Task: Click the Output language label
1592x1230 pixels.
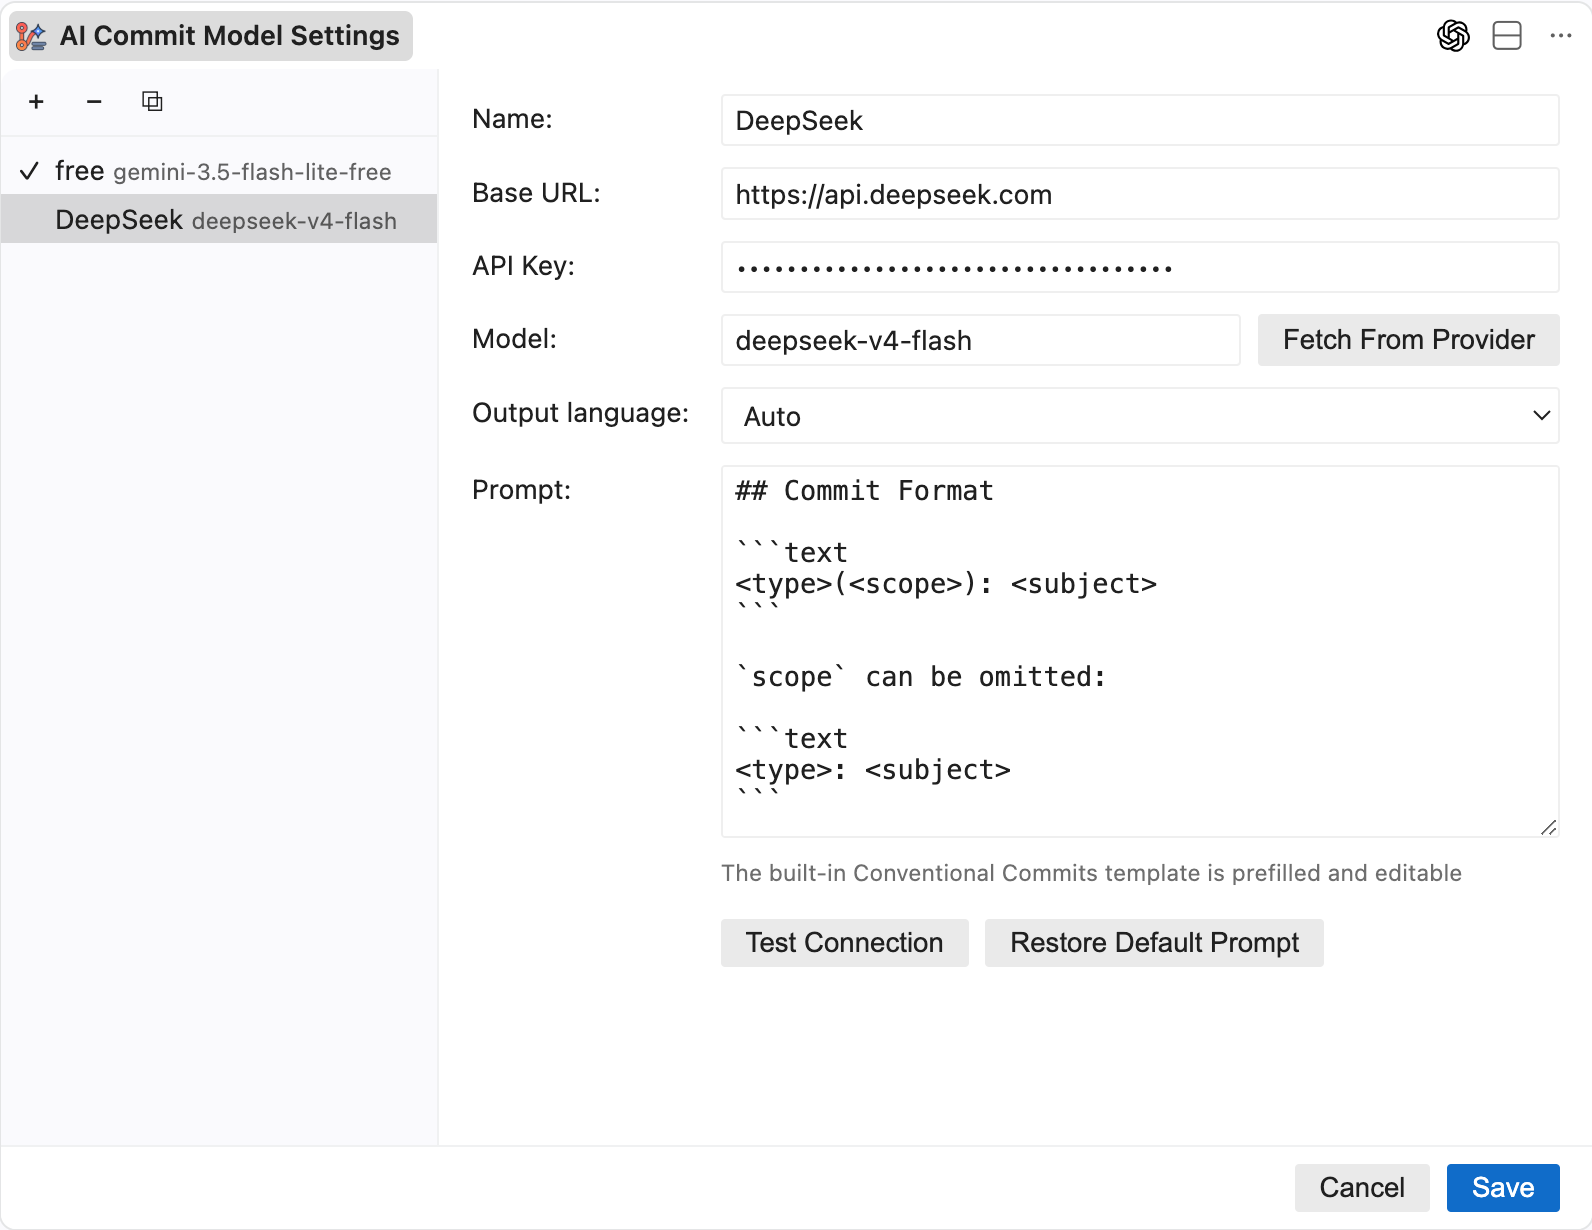Action: pyautogui.click(x=580, y=413)
